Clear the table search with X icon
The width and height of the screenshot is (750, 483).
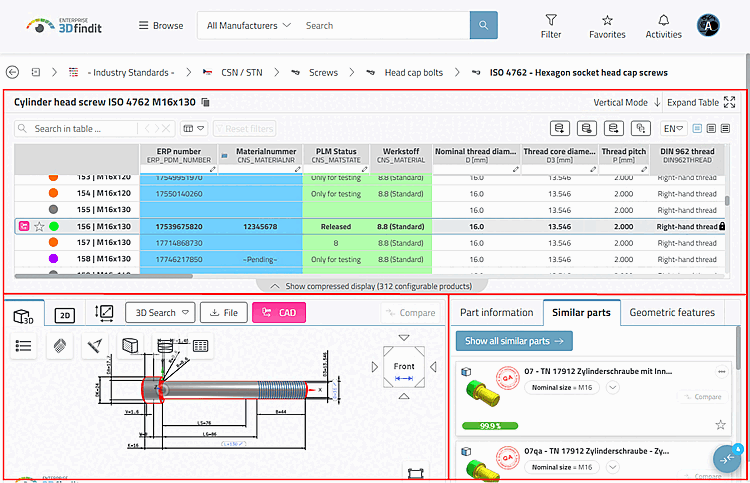(x=165, y=129)
